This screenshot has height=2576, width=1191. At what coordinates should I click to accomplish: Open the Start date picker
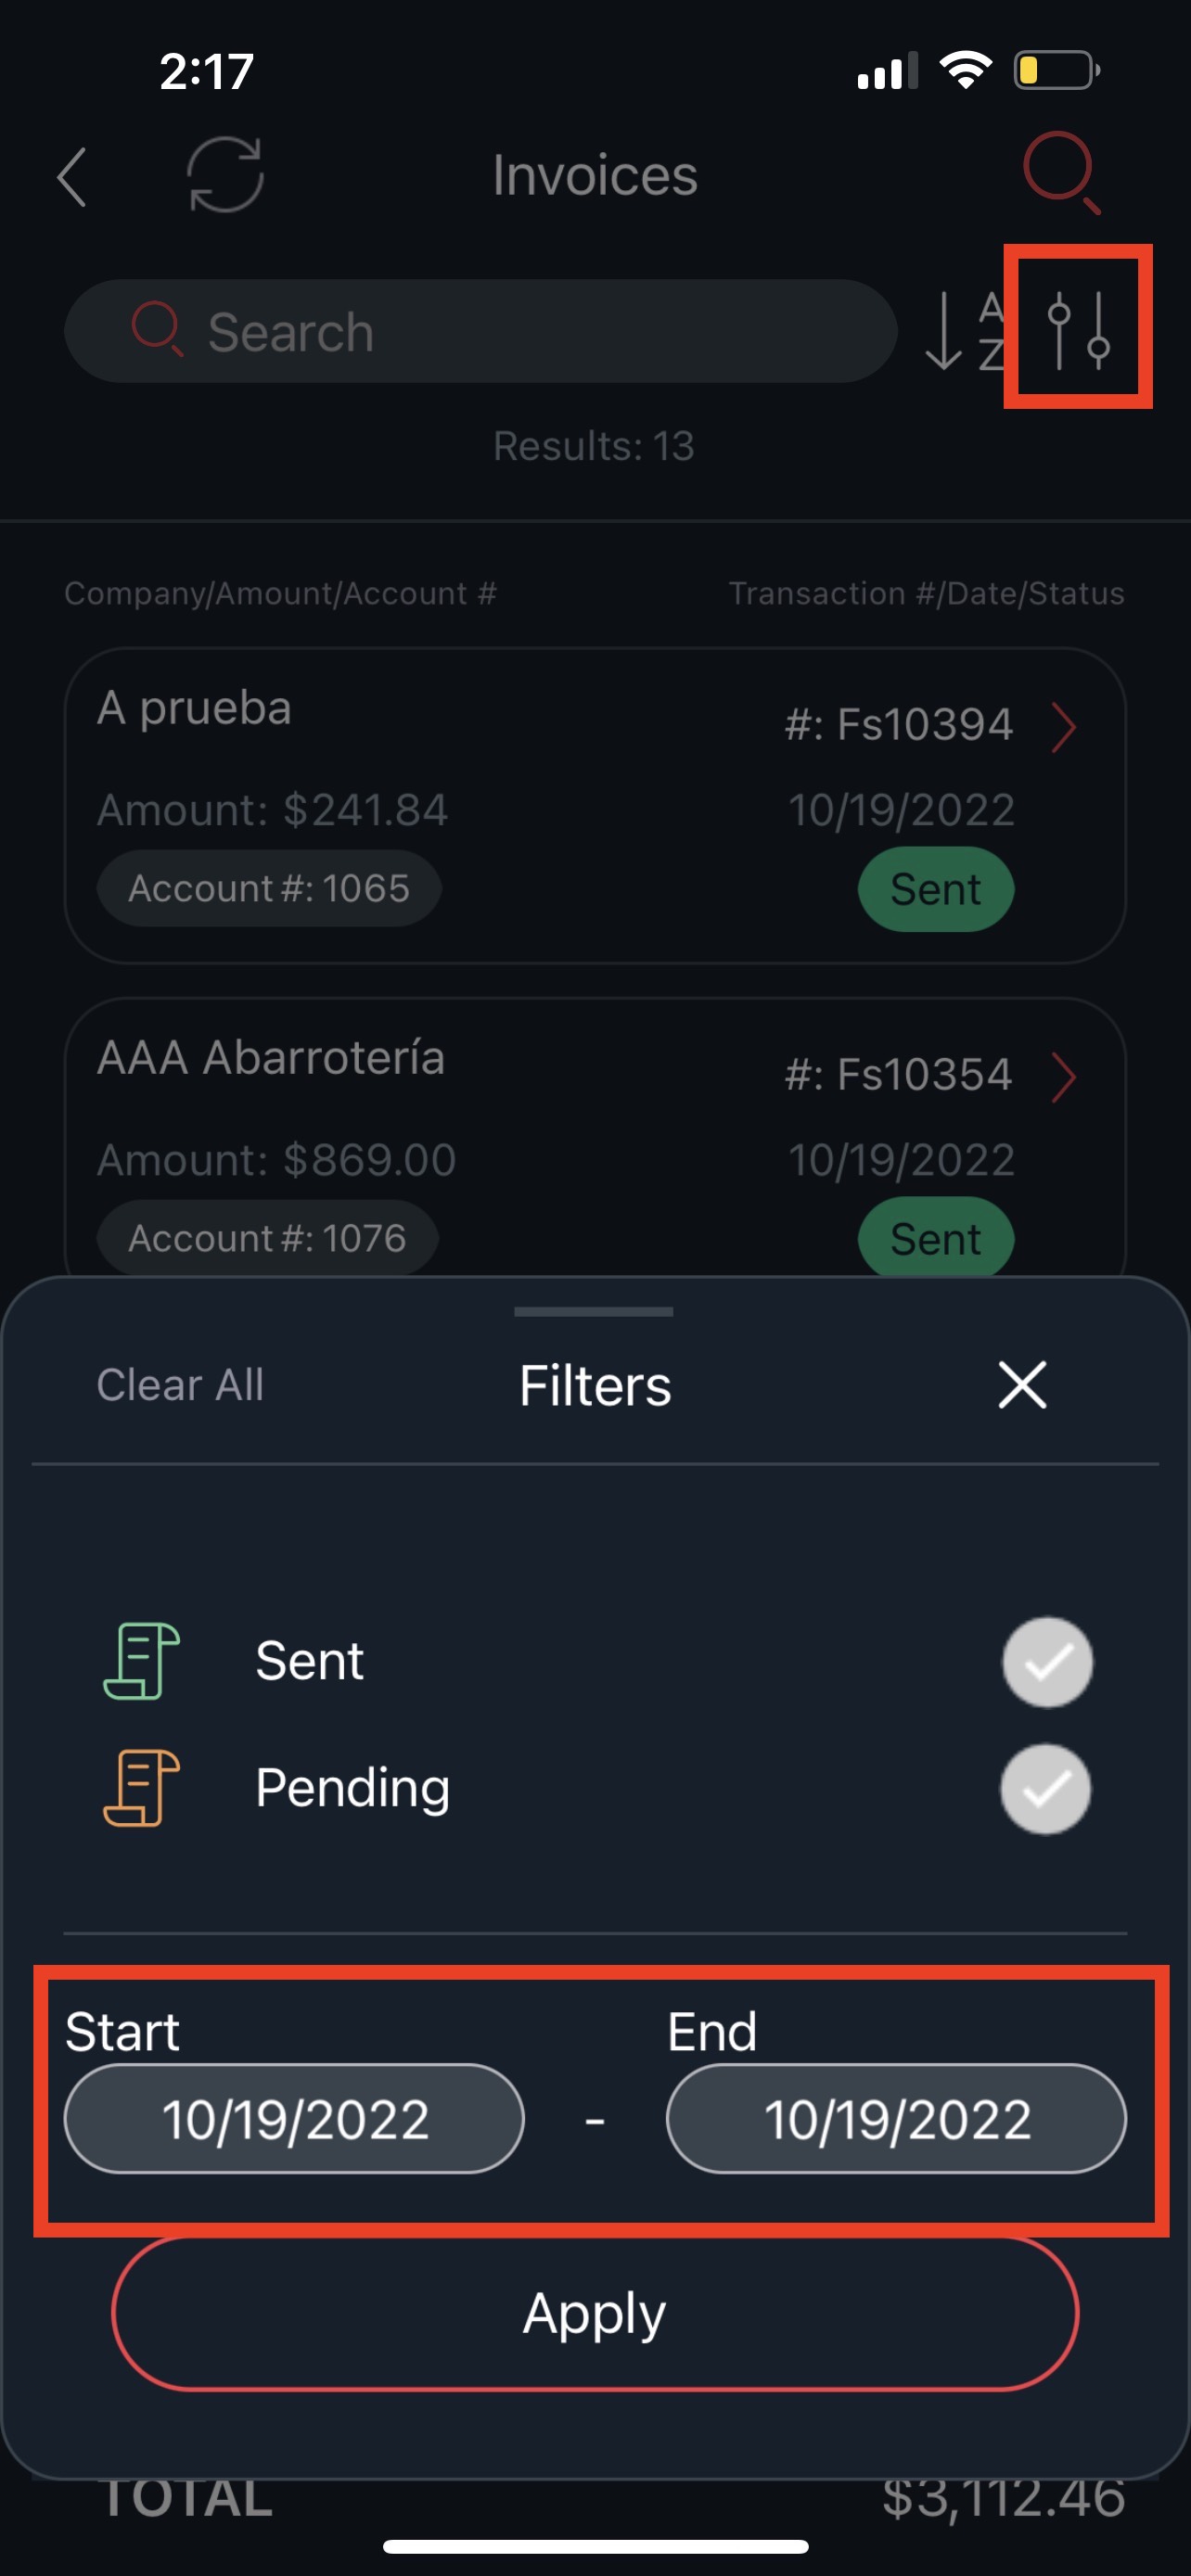click(x=294, y=2118)
